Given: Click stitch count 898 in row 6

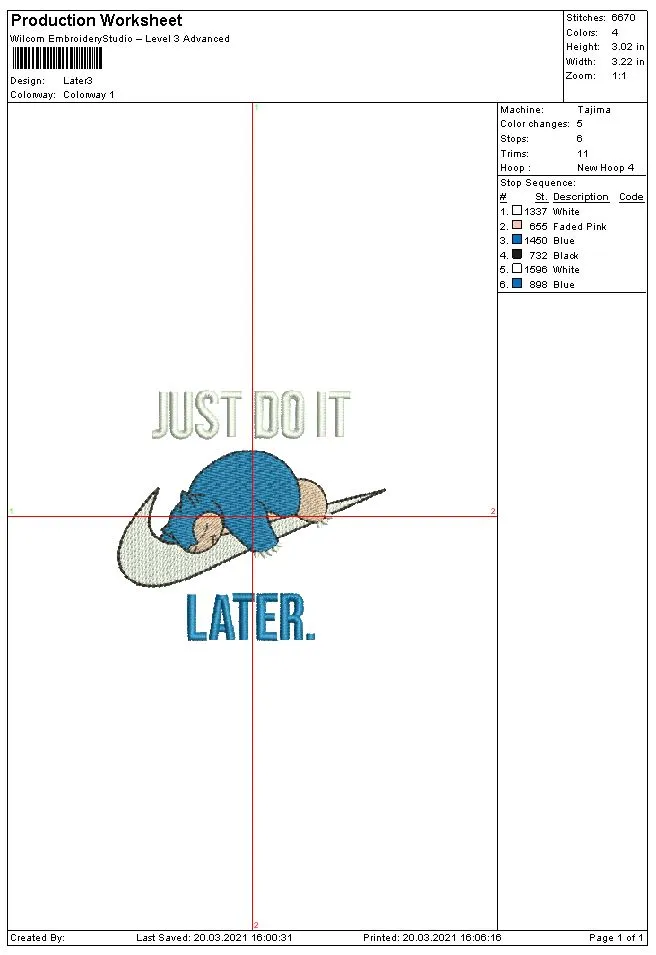Looking at the screenshot, I should (538, 284).
